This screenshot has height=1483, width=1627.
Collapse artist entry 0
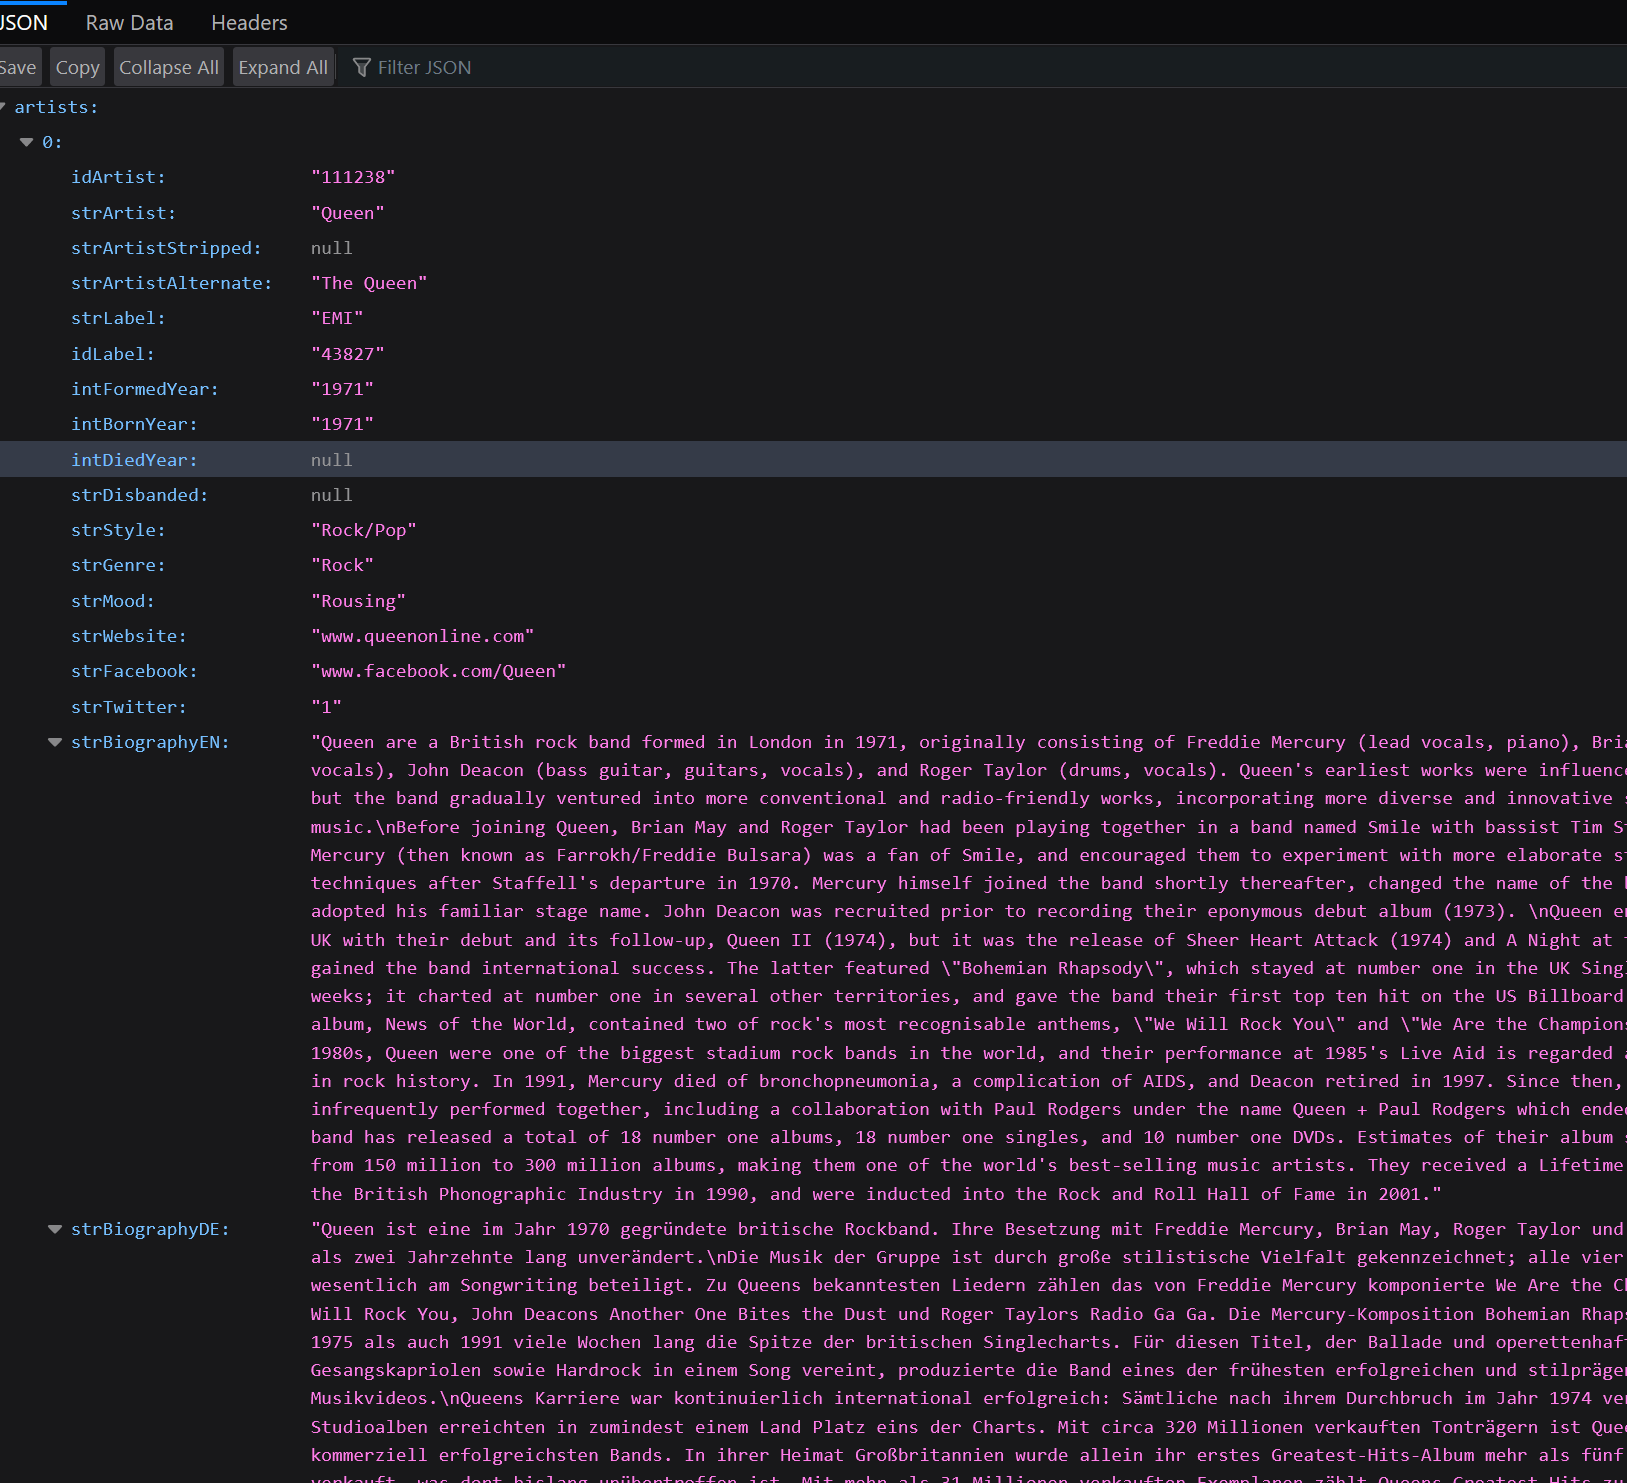point(27,141)
